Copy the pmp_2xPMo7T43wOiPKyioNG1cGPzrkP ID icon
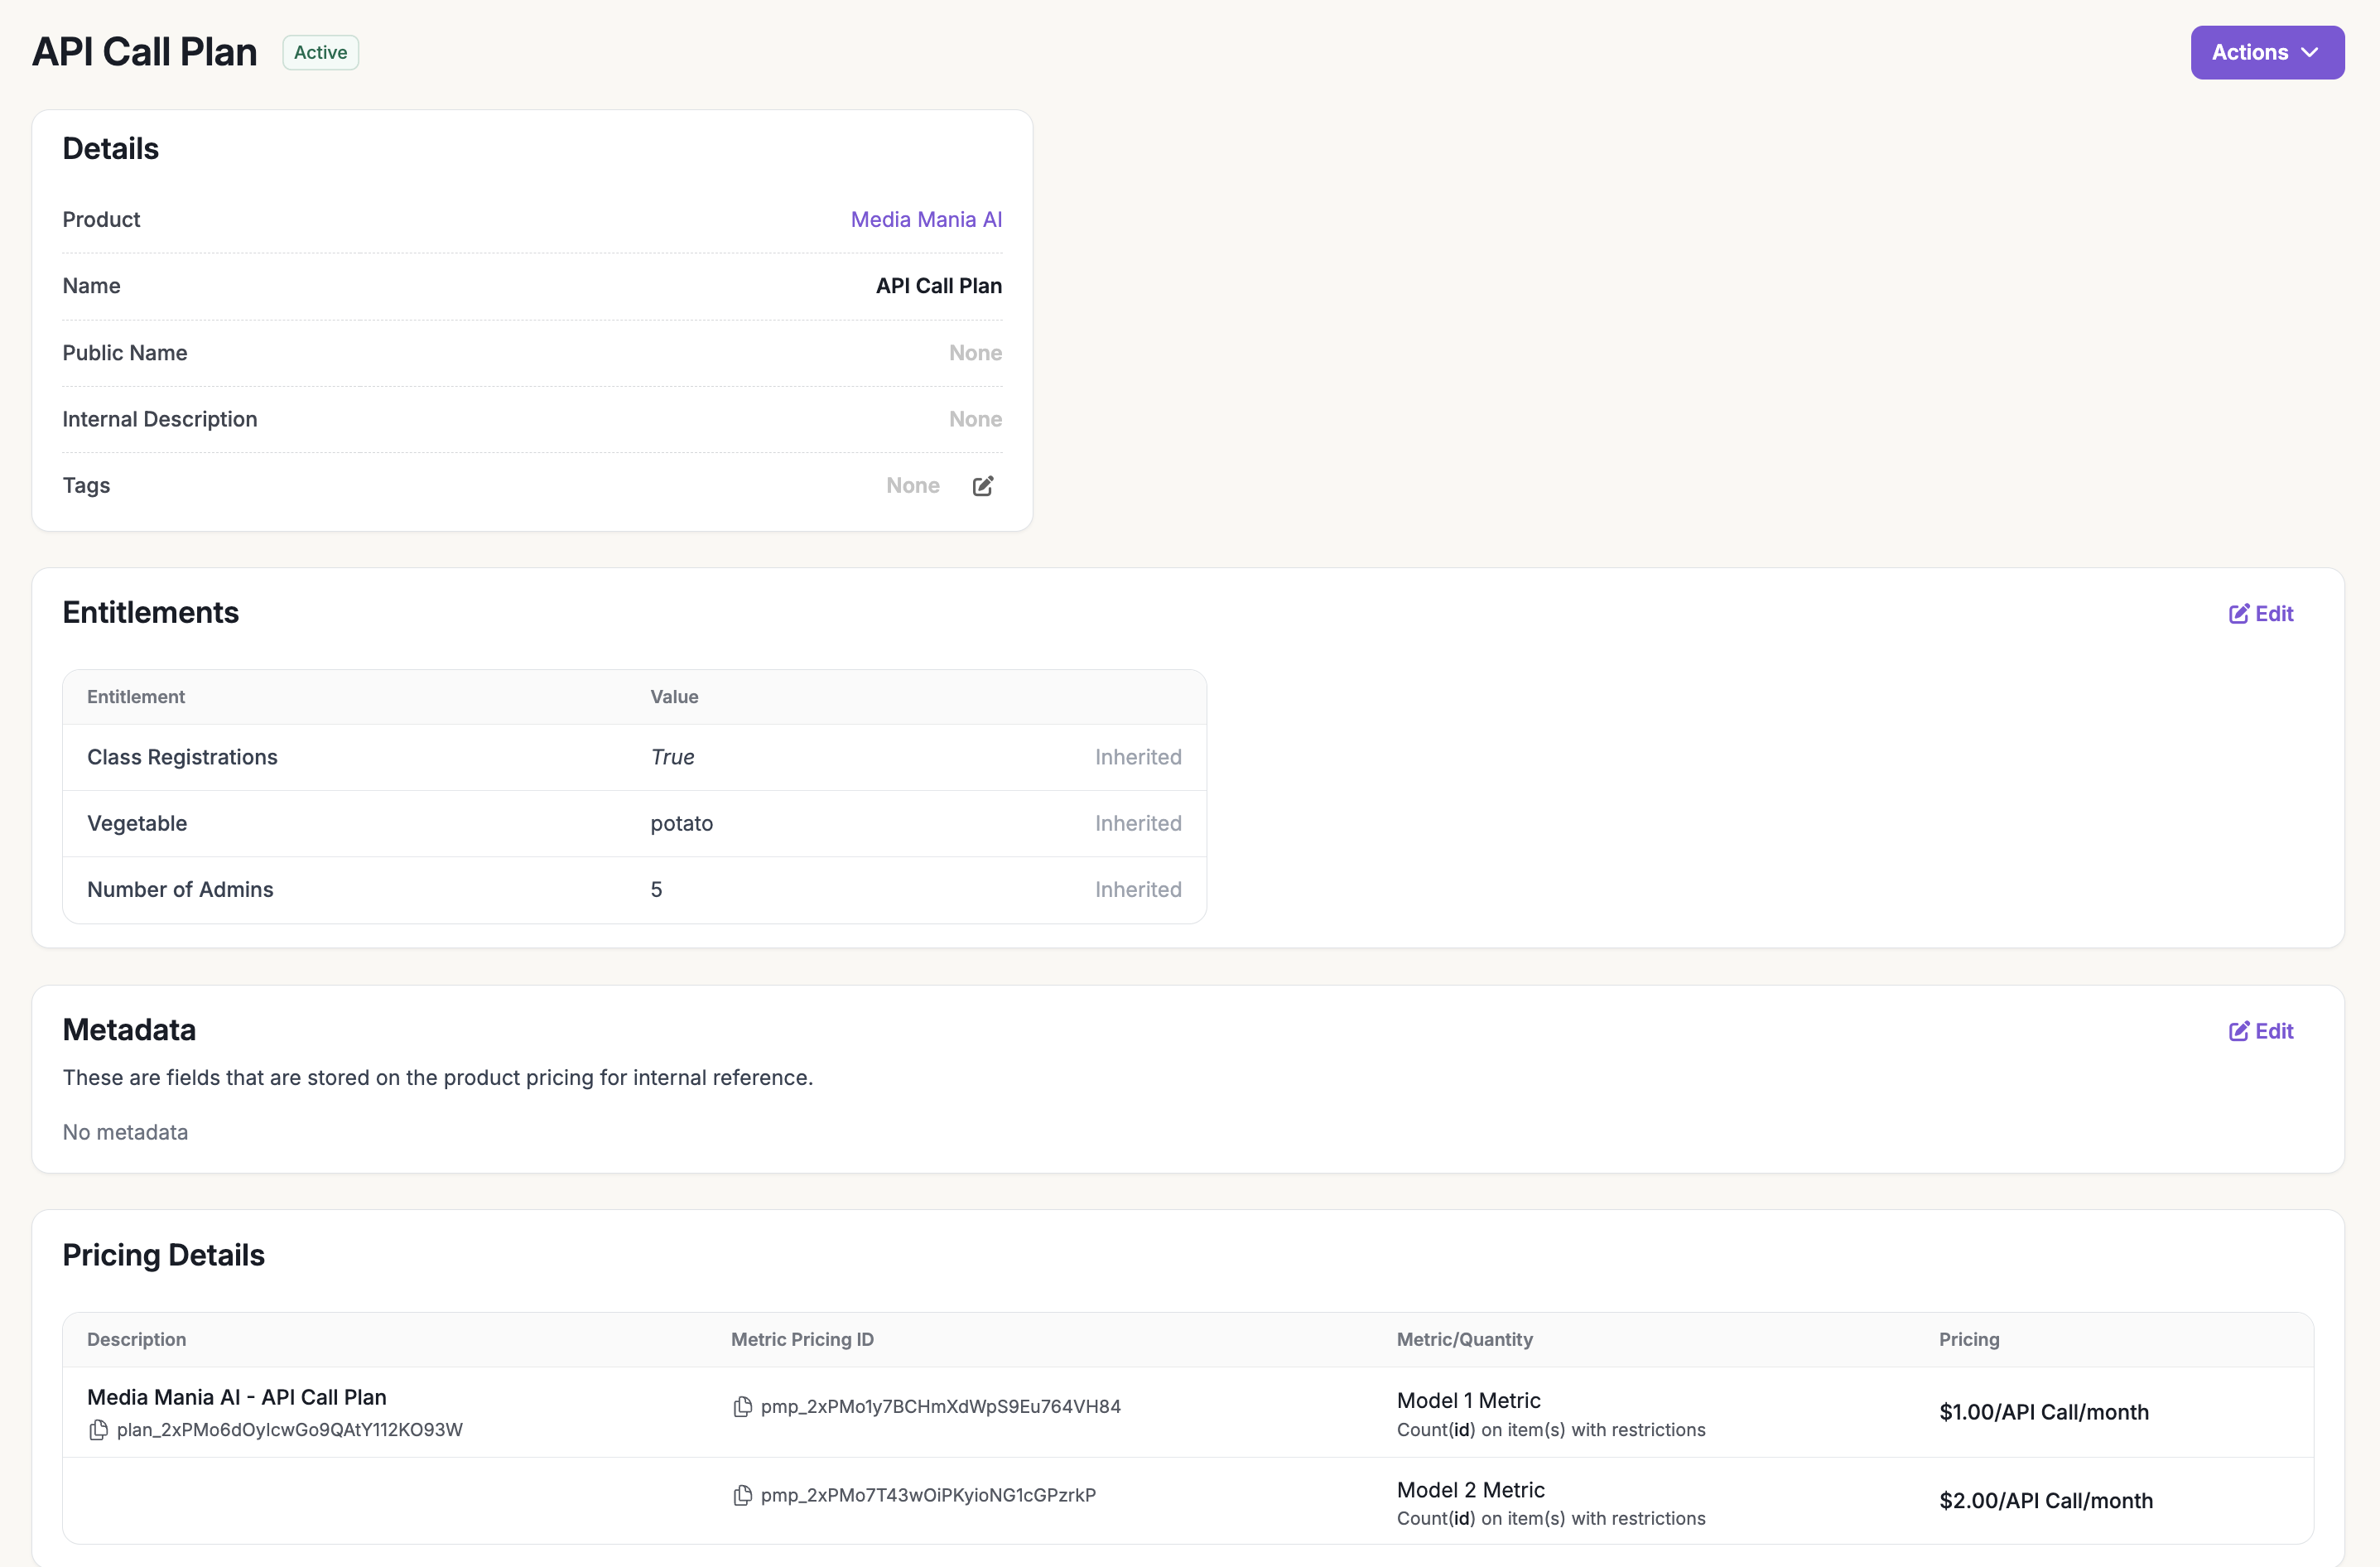2380x1567 pixels. pos(742,1496)
